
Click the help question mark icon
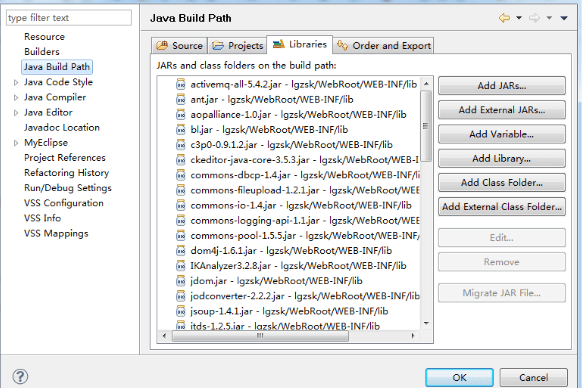20,376
